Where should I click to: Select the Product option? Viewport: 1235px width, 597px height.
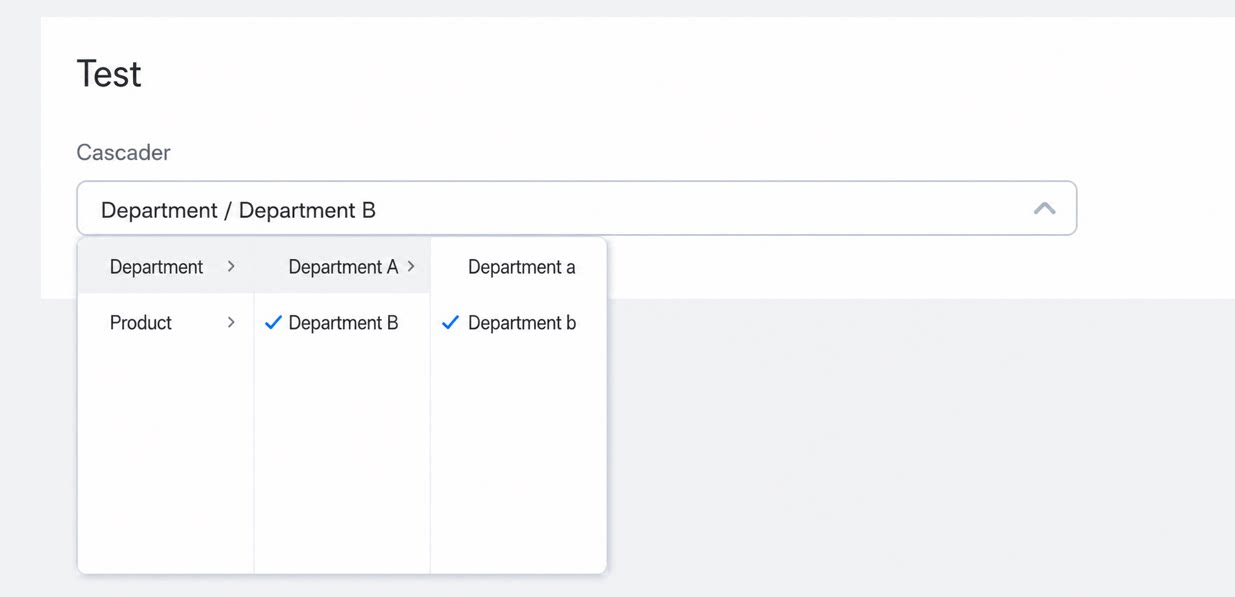tap(166, 322)
